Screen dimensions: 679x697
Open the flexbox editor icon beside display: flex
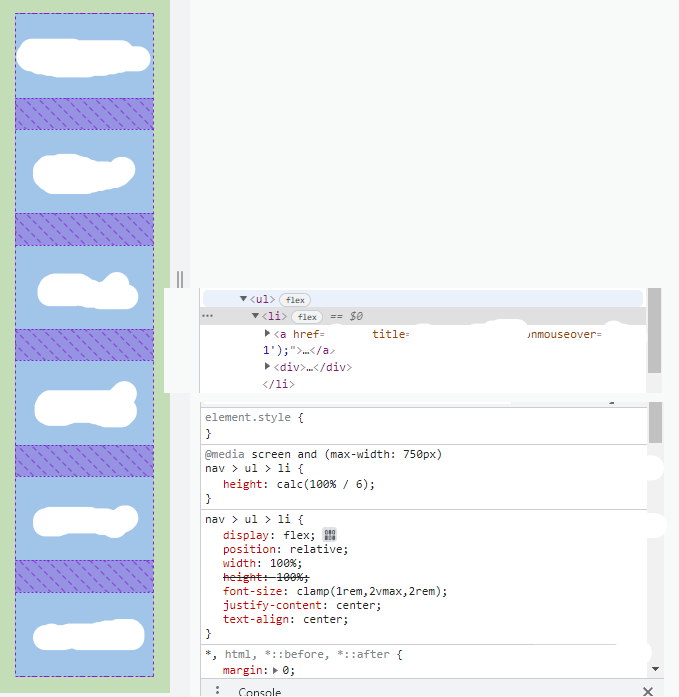click(330, 534)
